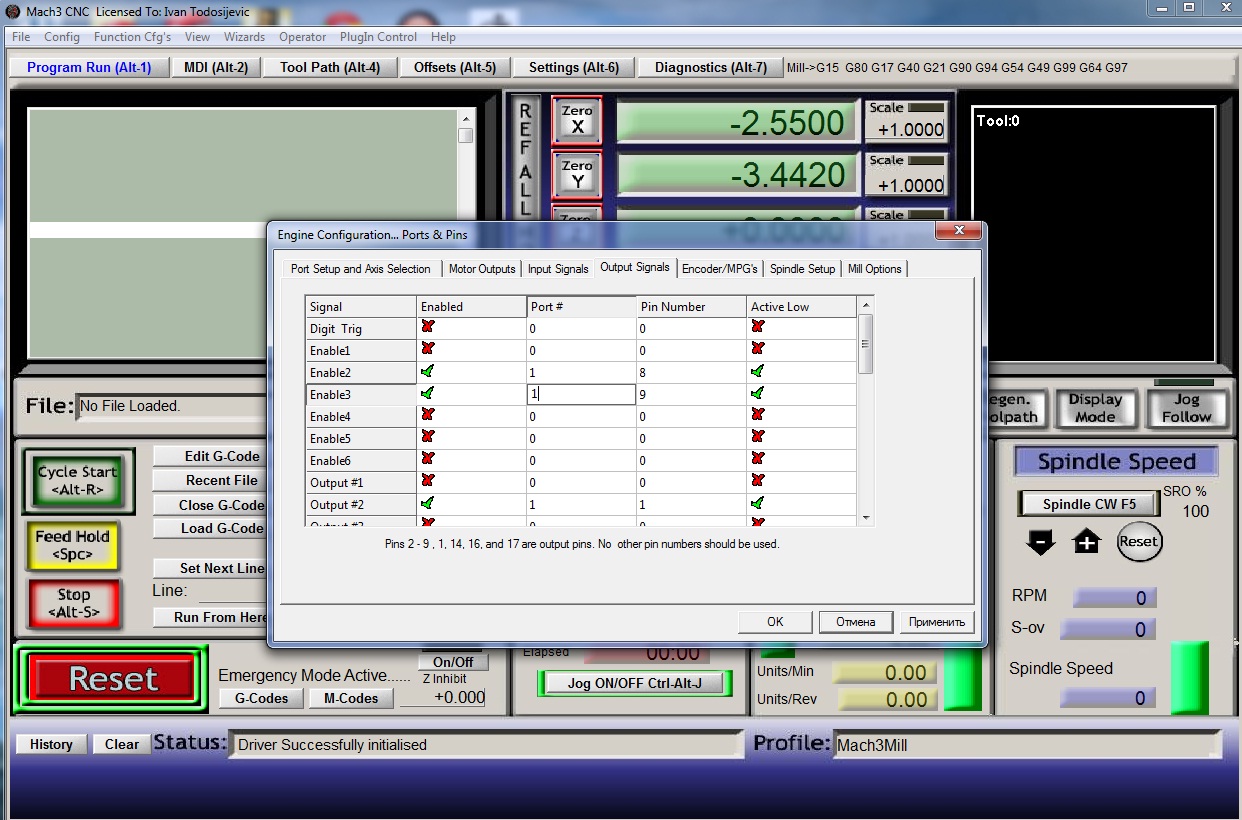Click the History button
The image size is (1242, 820).
click(51, 744)
